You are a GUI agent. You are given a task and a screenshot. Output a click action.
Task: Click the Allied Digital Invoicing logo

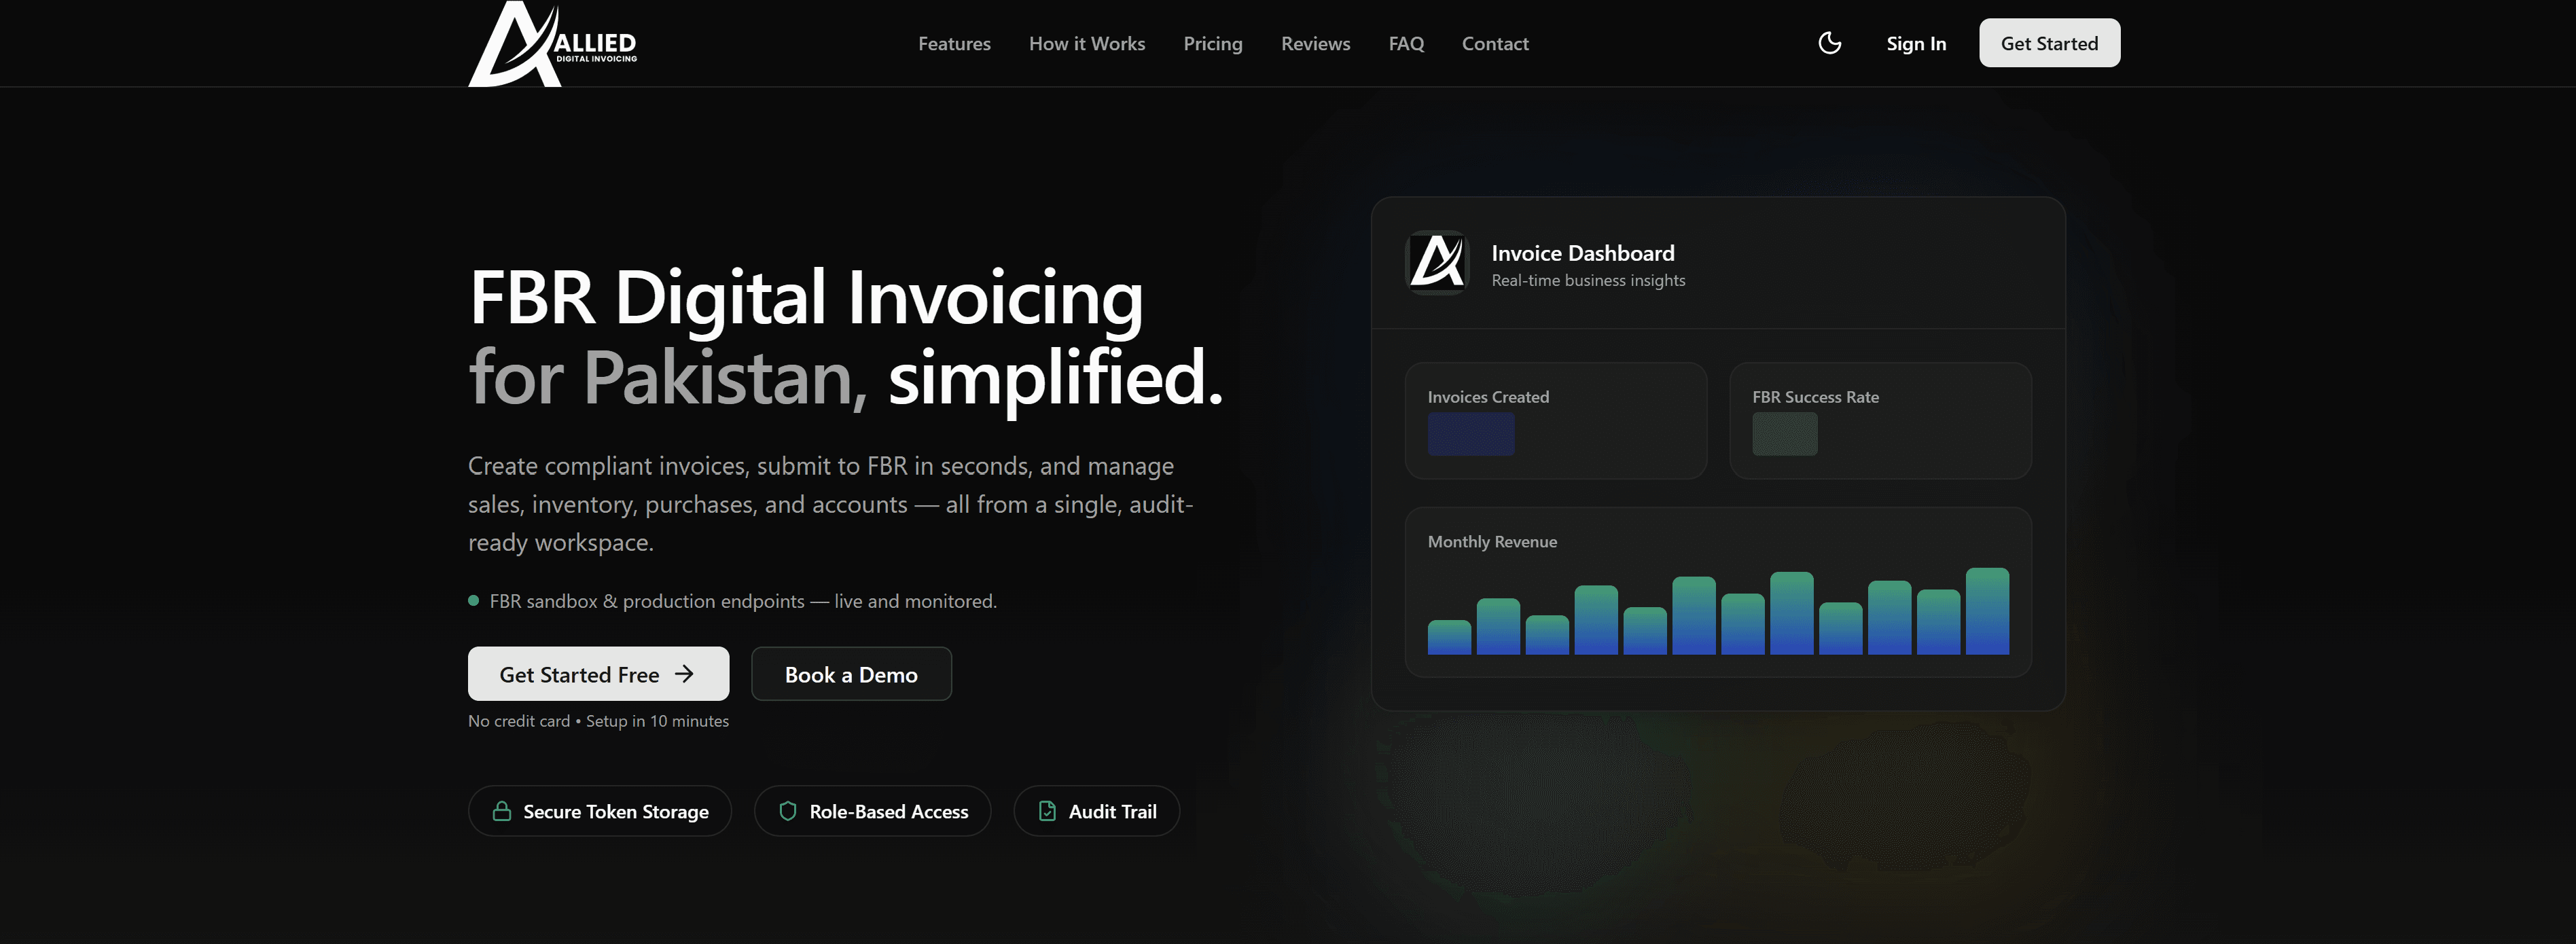[552, 43]
